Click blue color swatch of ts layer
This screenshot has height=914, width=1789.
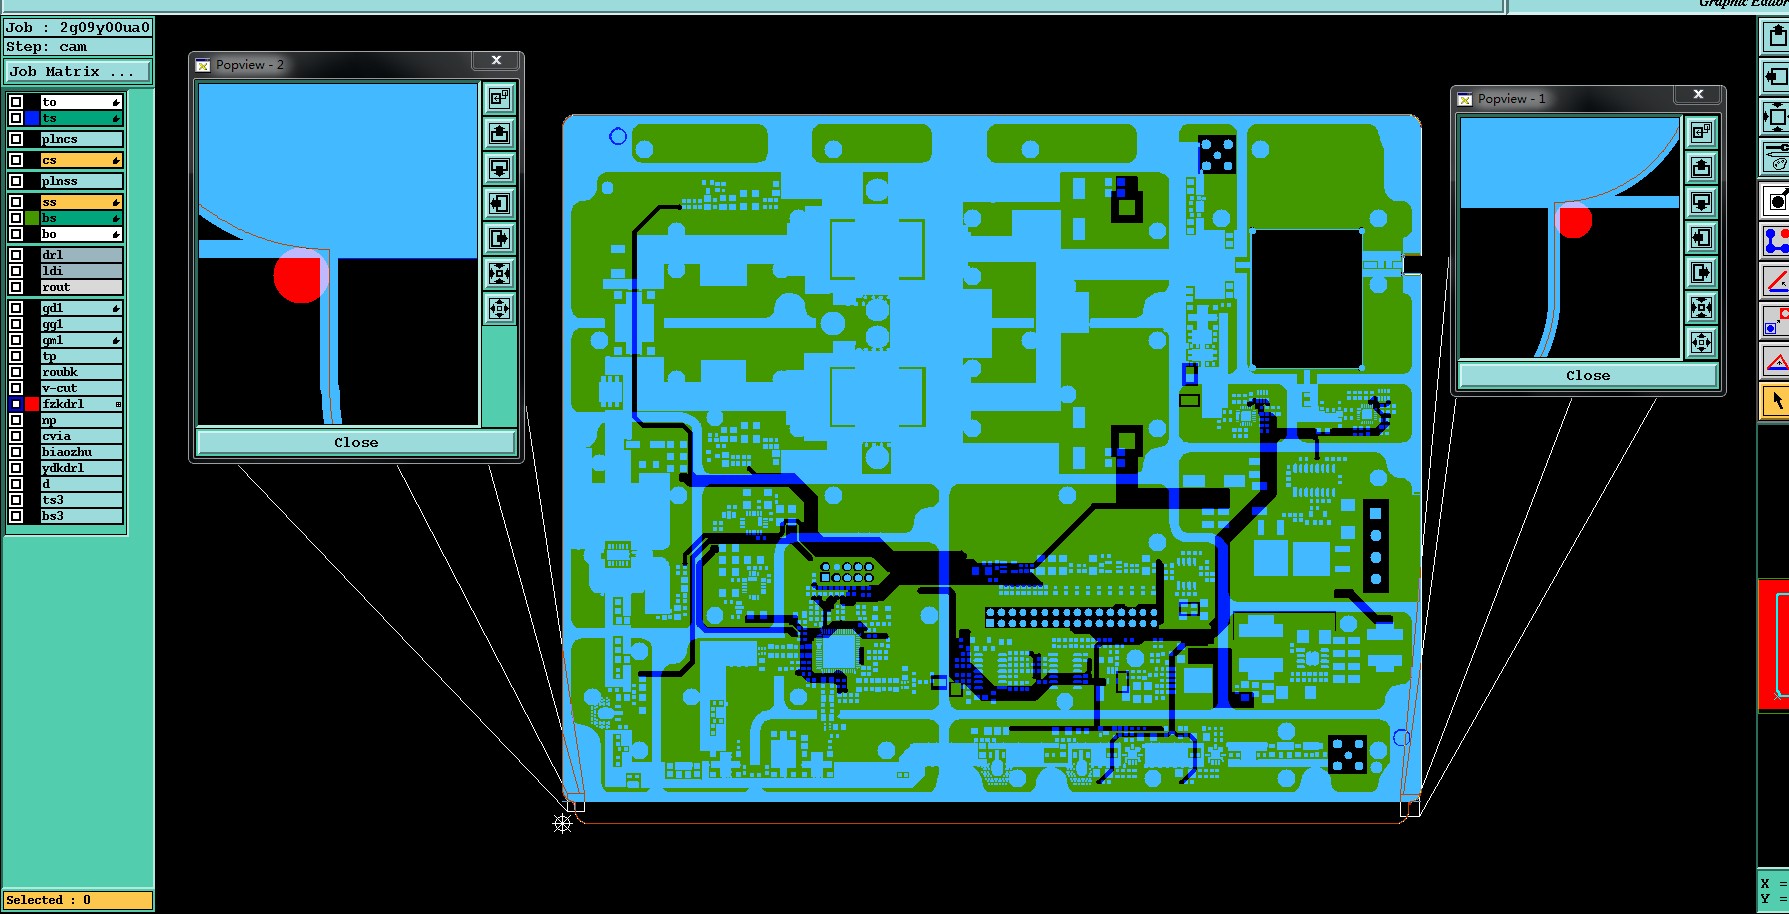point(32,118)
